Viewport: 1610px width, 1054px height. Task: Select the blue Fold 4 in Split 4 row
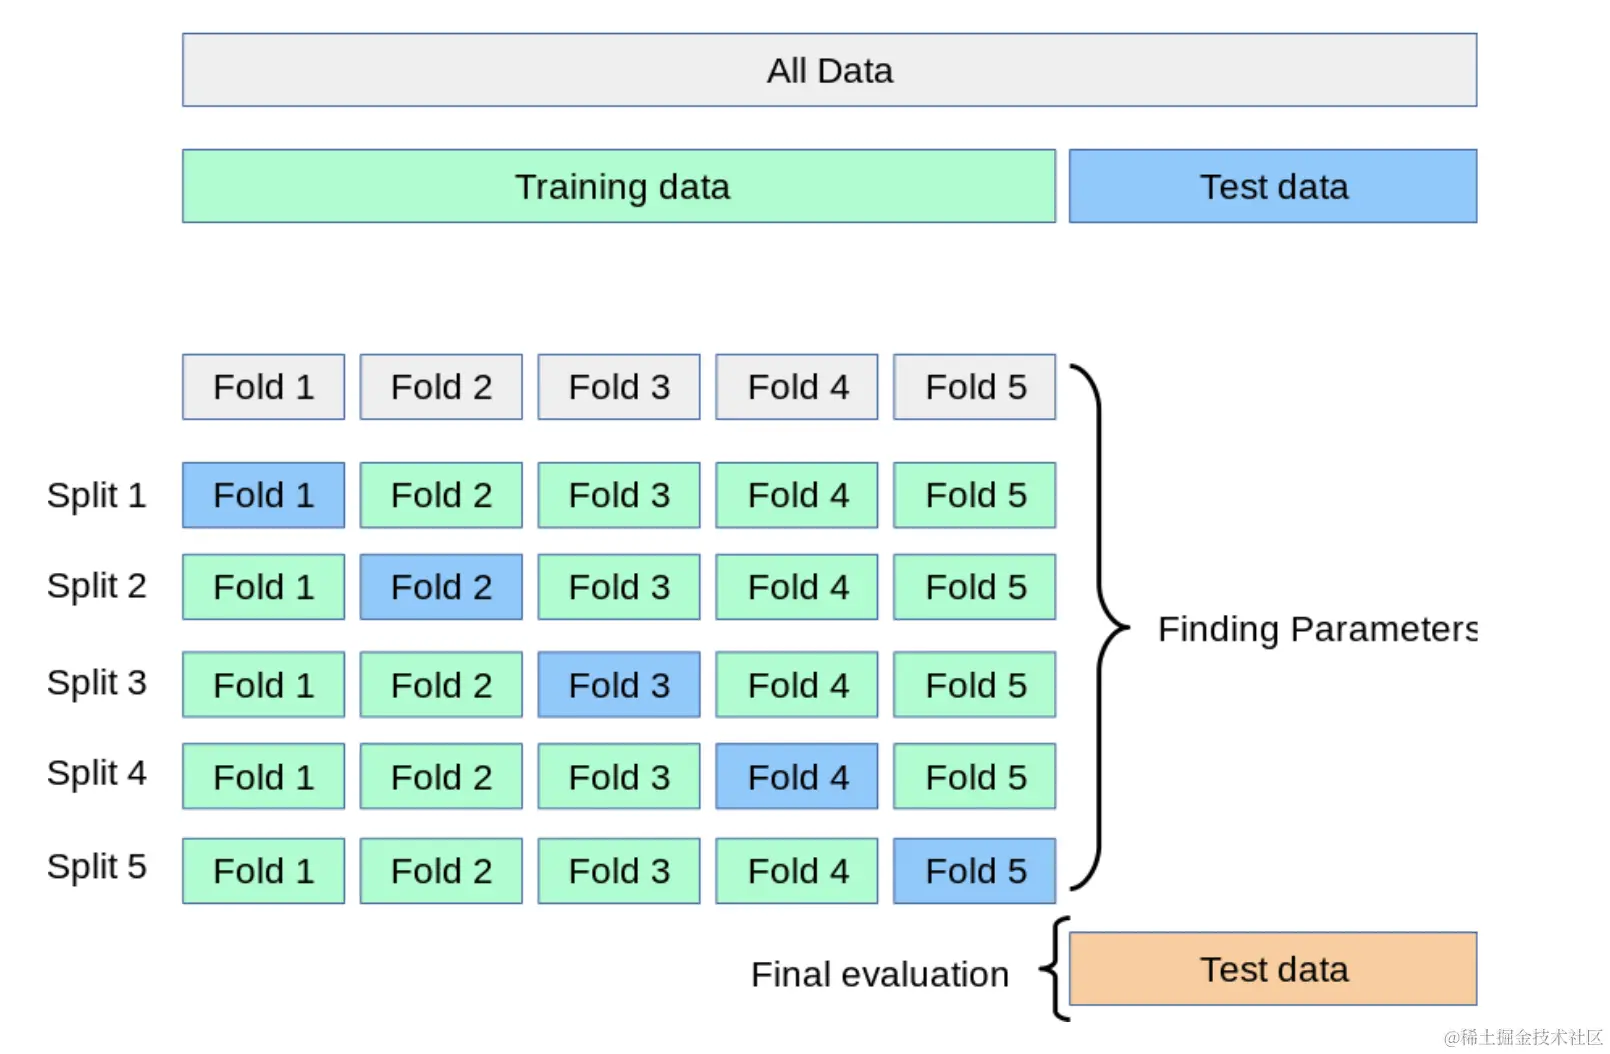pos(797,777)
